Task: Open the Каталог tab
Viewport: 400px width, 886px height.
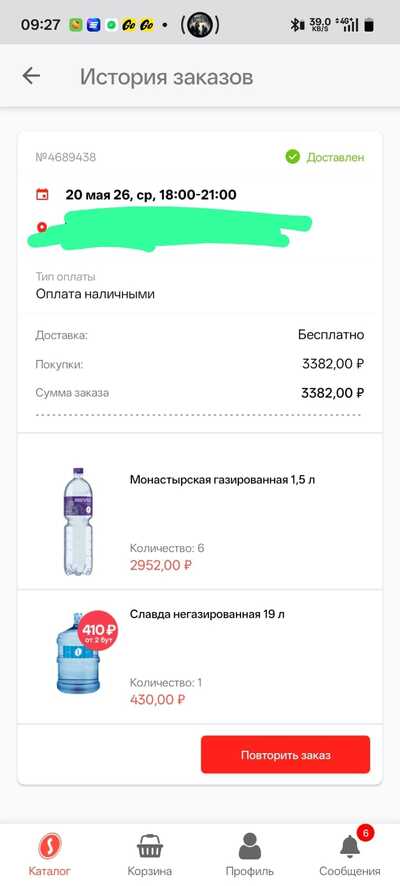Action: [x=50, y=854]
